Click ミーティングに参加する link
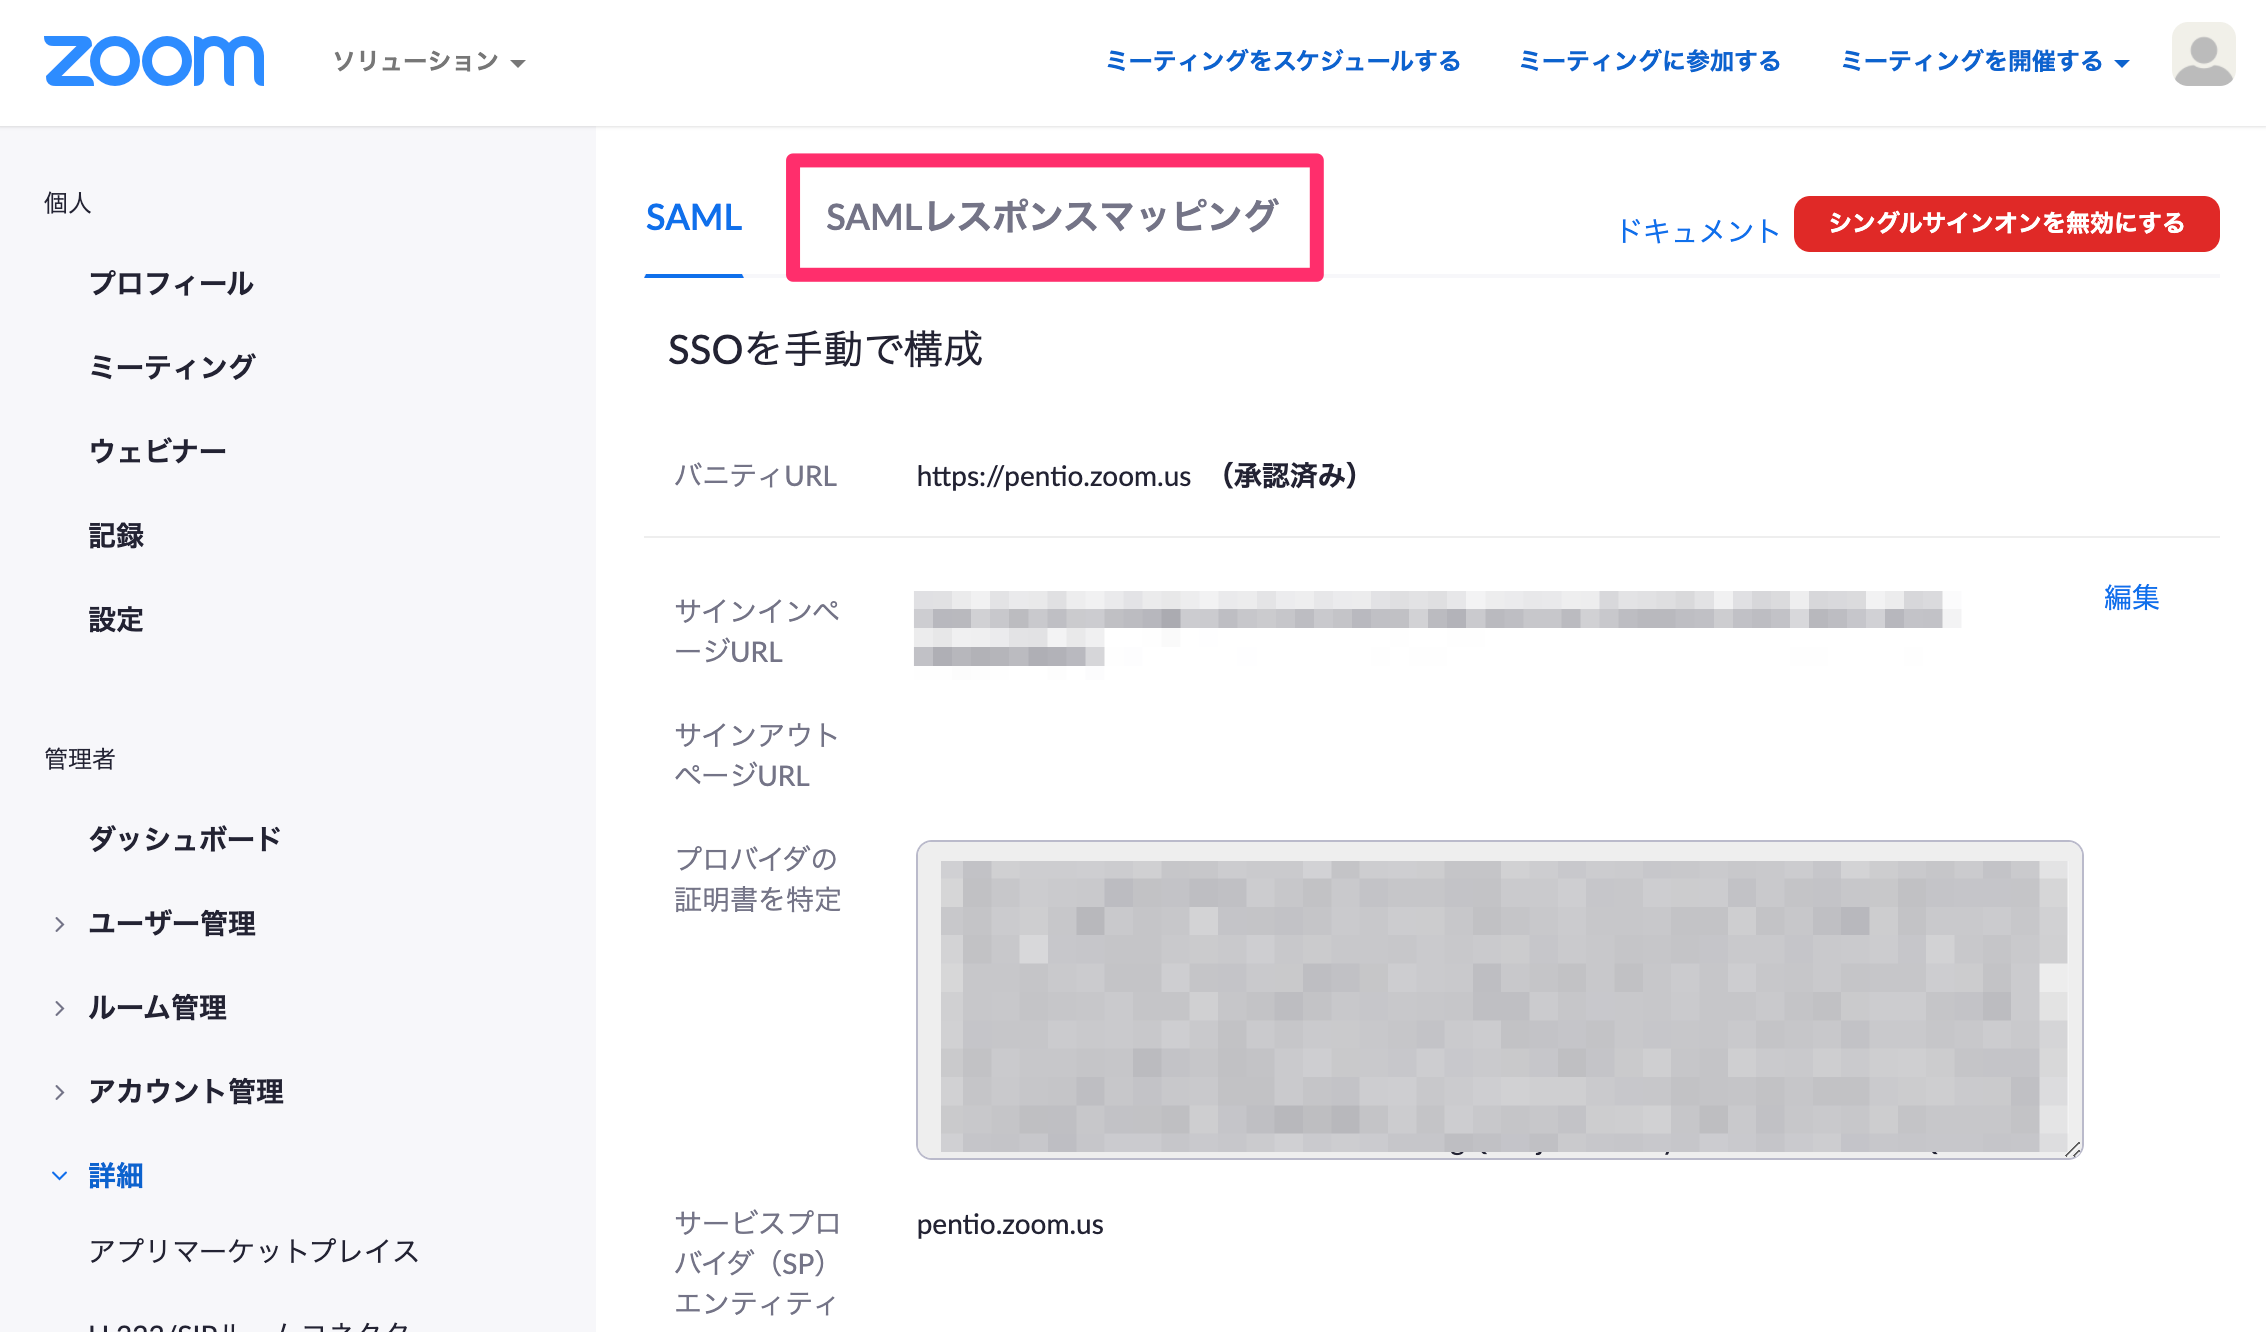Viewport: 2266px width, 1332px height. click(x=1650, y=61)
